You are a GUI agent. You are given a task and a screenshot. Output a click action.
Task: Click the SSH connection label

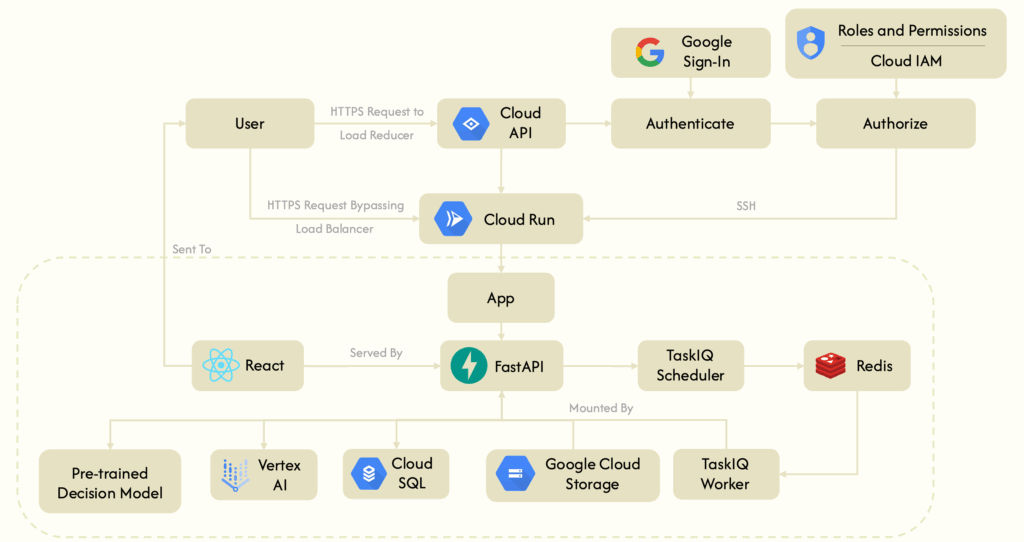pos(749,205)
